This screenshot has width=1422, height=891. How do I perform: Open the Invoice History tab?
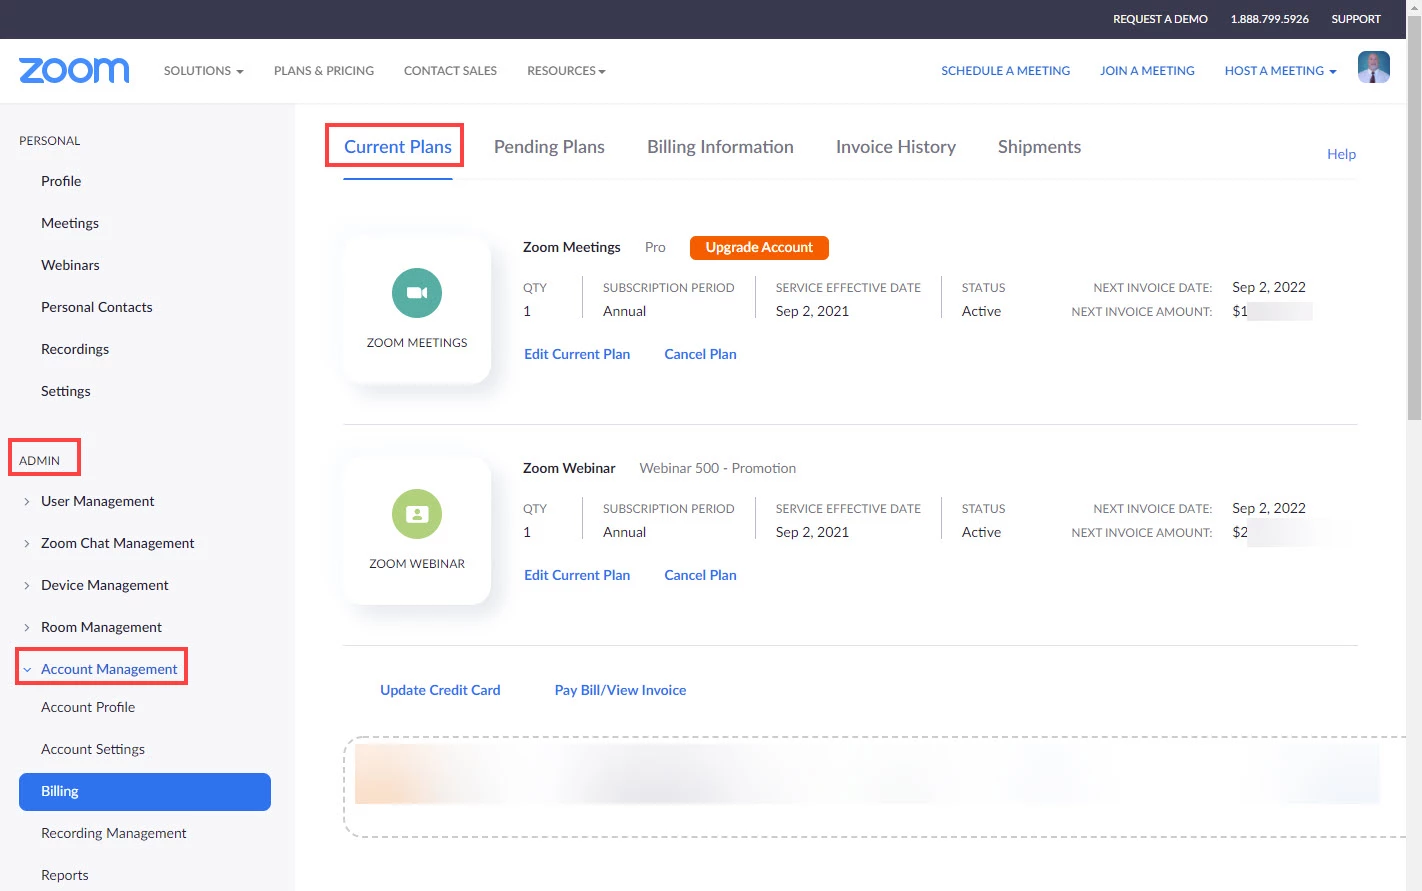coord(896,147)
